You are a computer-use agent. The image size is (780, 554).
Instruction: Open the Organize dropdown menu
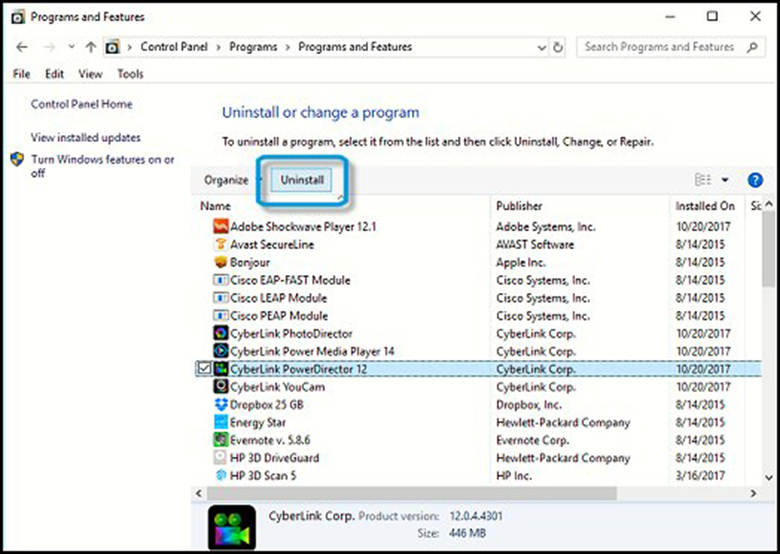(x=227, y=180)
